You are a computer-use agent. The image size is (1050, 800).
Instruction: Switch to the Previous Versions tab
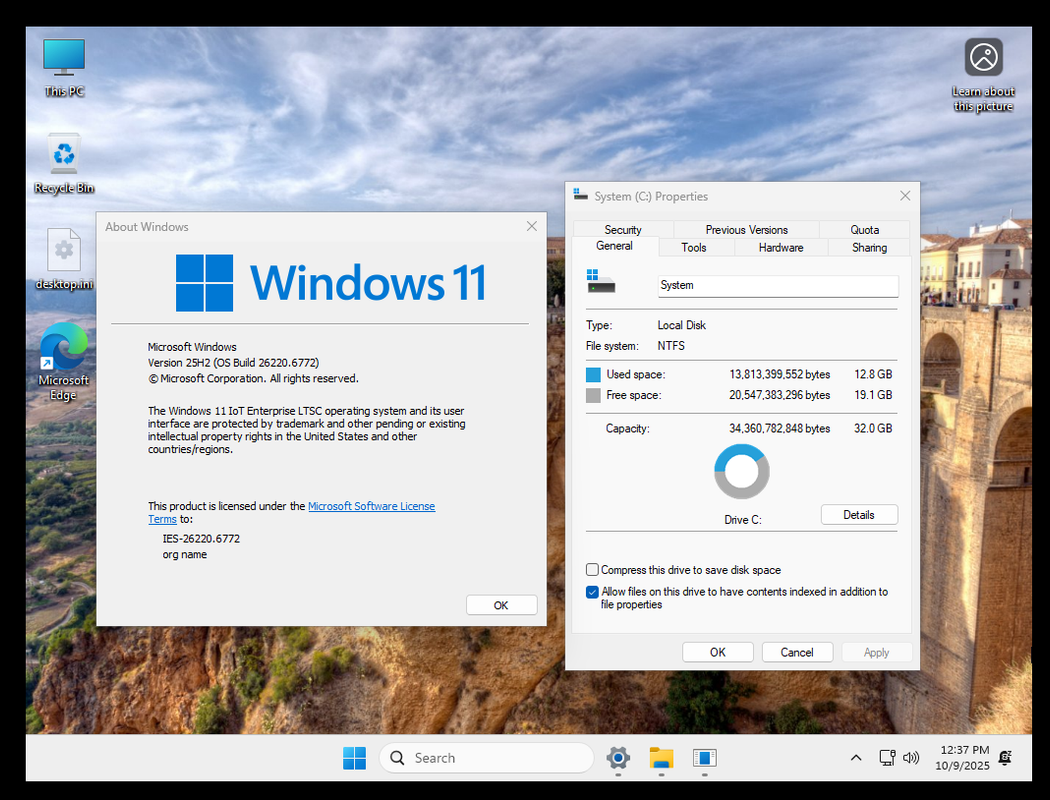(746, 230)
